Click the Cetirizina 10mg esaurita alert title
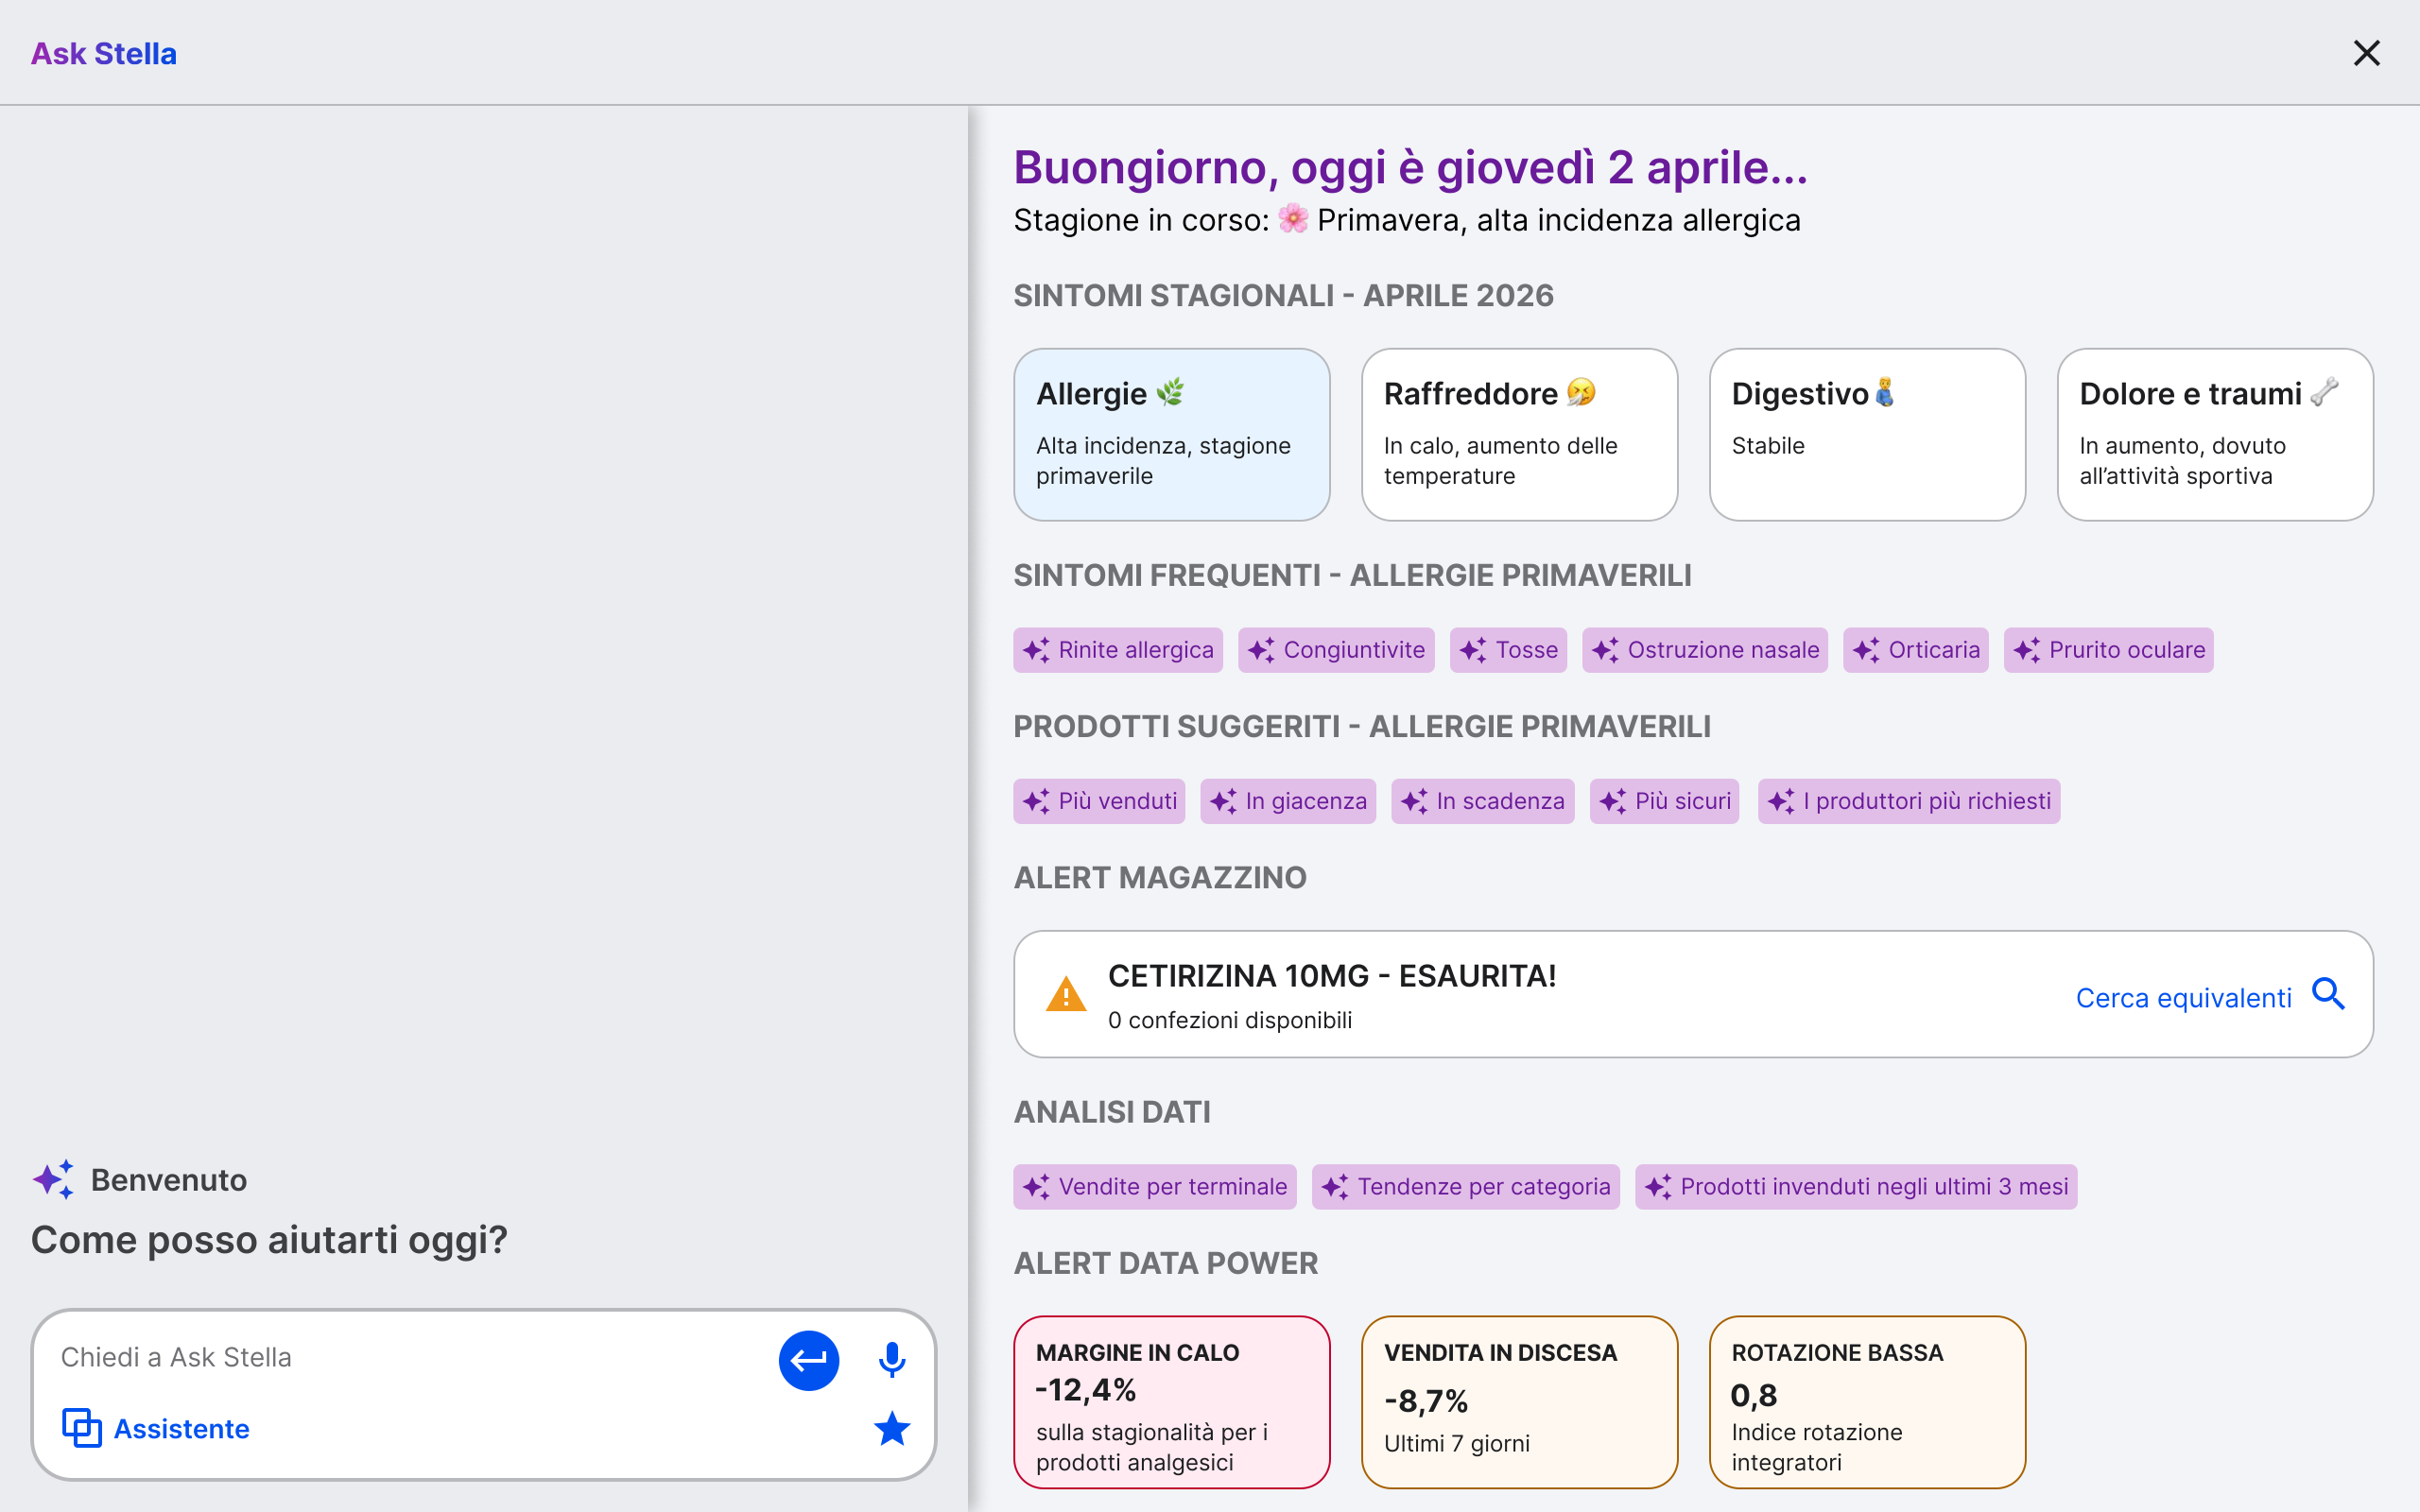 pos(1332,976)
